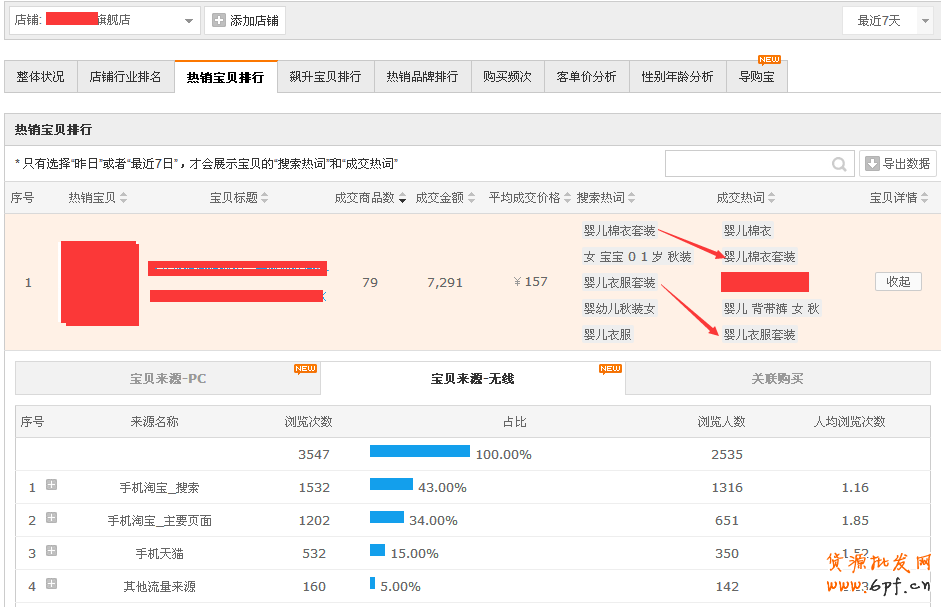The image size is (941, 607).
Task: Sort by 平均成交价格 column arrows
Action: point(568,198)
